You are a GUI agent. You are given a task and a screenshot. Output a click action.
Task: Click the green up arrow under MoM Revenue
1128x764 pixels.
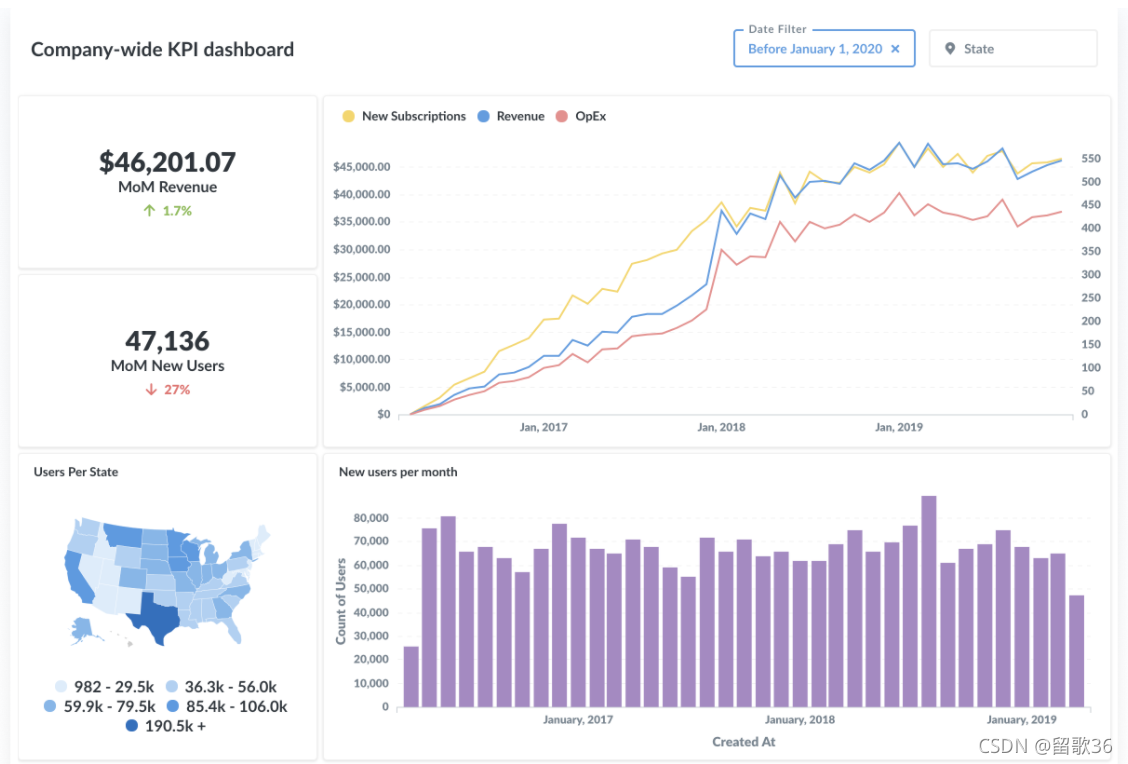149,211
